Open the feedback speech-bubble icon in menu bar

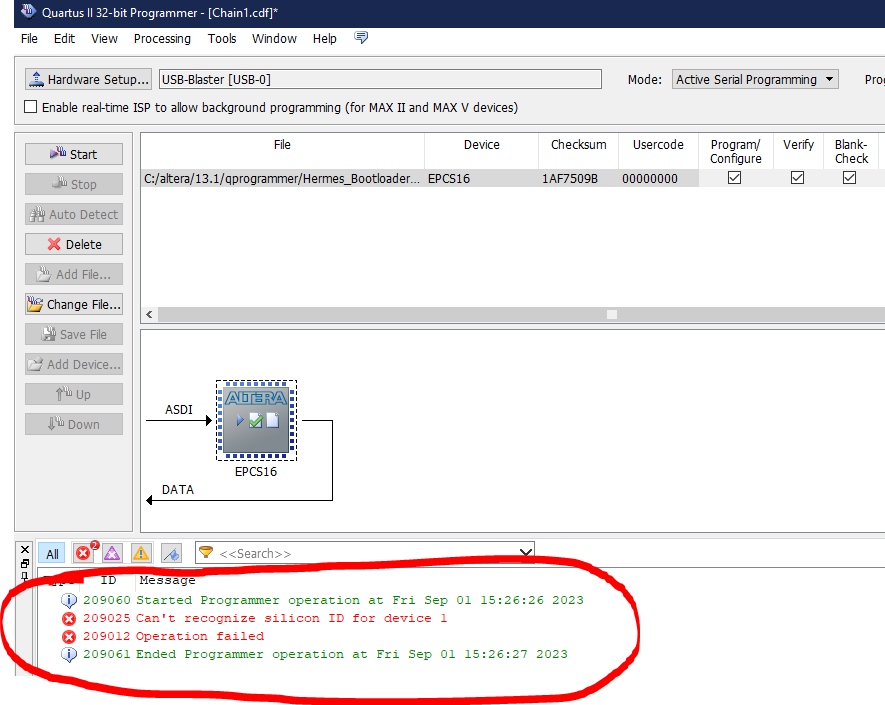coord(361,38)
